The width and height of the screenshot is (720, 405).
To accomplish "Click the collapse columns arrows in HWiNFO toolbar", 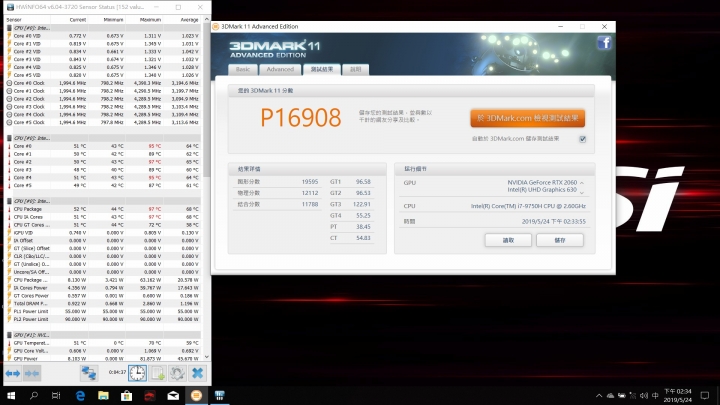I will click(x=32, y=373).
